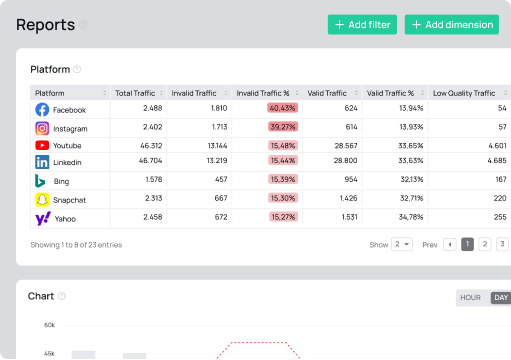Viewport: 511px width, 360px height.
Task: Click the Linkedin platform name
Action: pyautogui.click(x=67, y=162)
